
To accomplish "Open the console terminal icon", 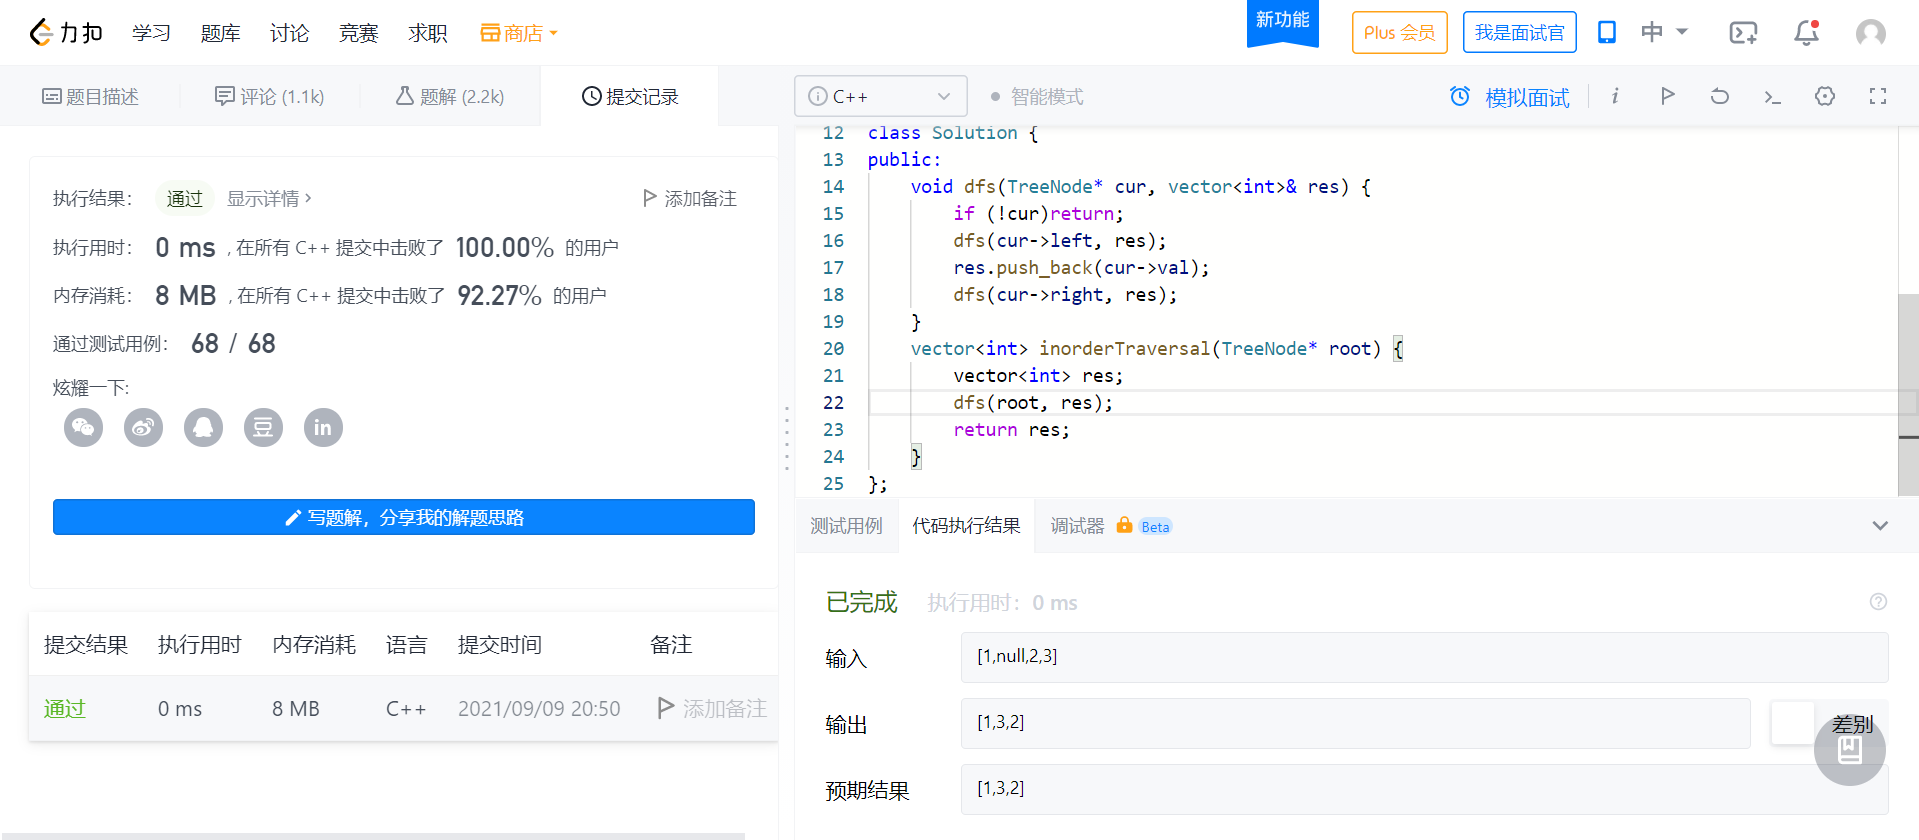I will 1772,97.
